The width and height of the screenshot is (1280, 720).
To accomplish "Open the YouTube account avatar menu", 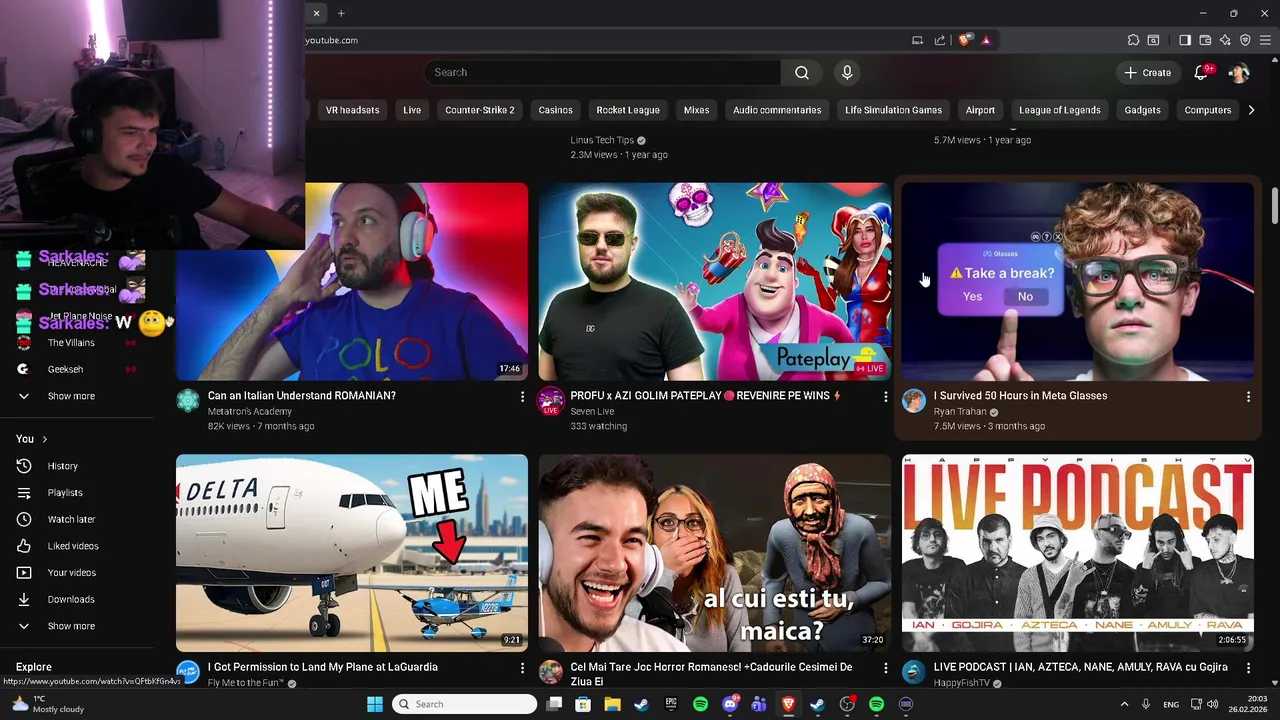I will [x=1238, y=72].
